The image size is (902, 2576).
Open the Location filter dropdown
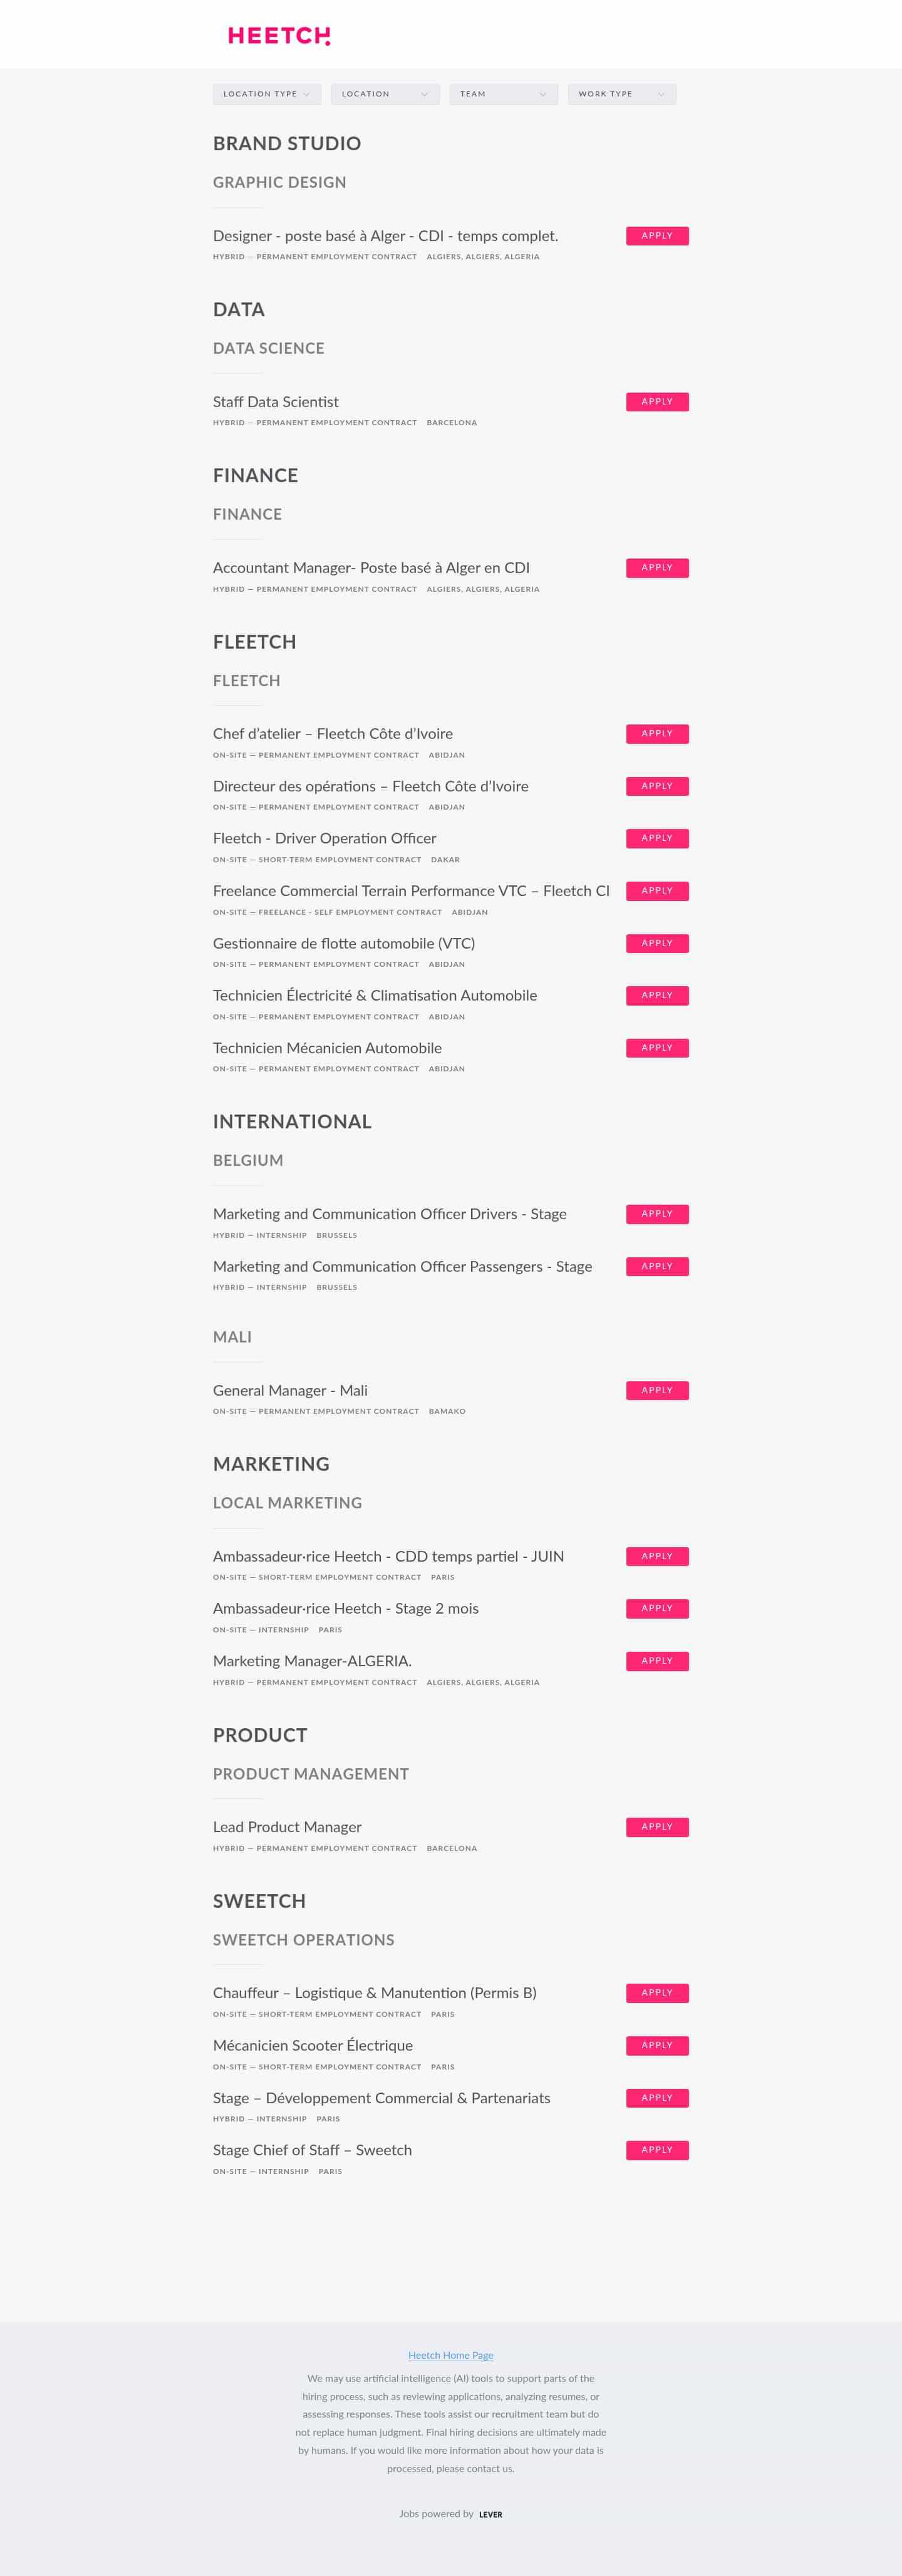(385, 93)
